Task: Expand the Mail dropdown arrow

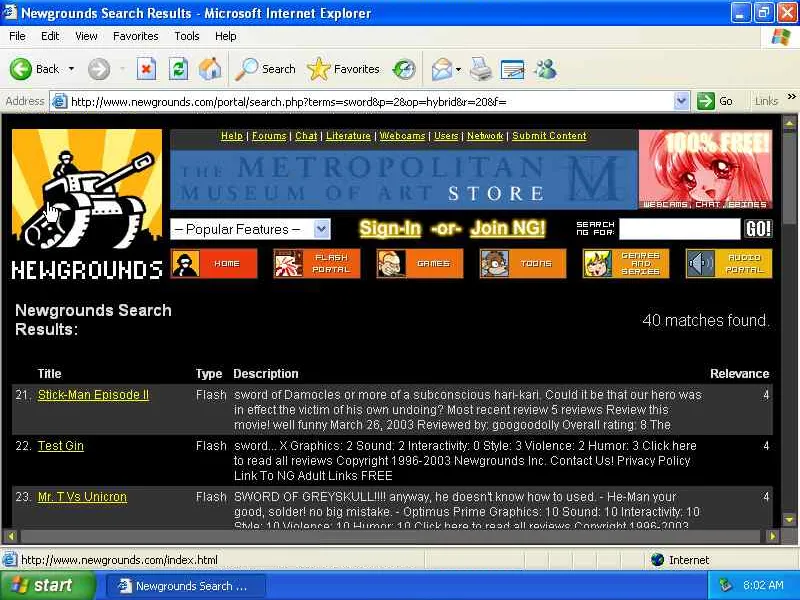Action: coord(458,69)
